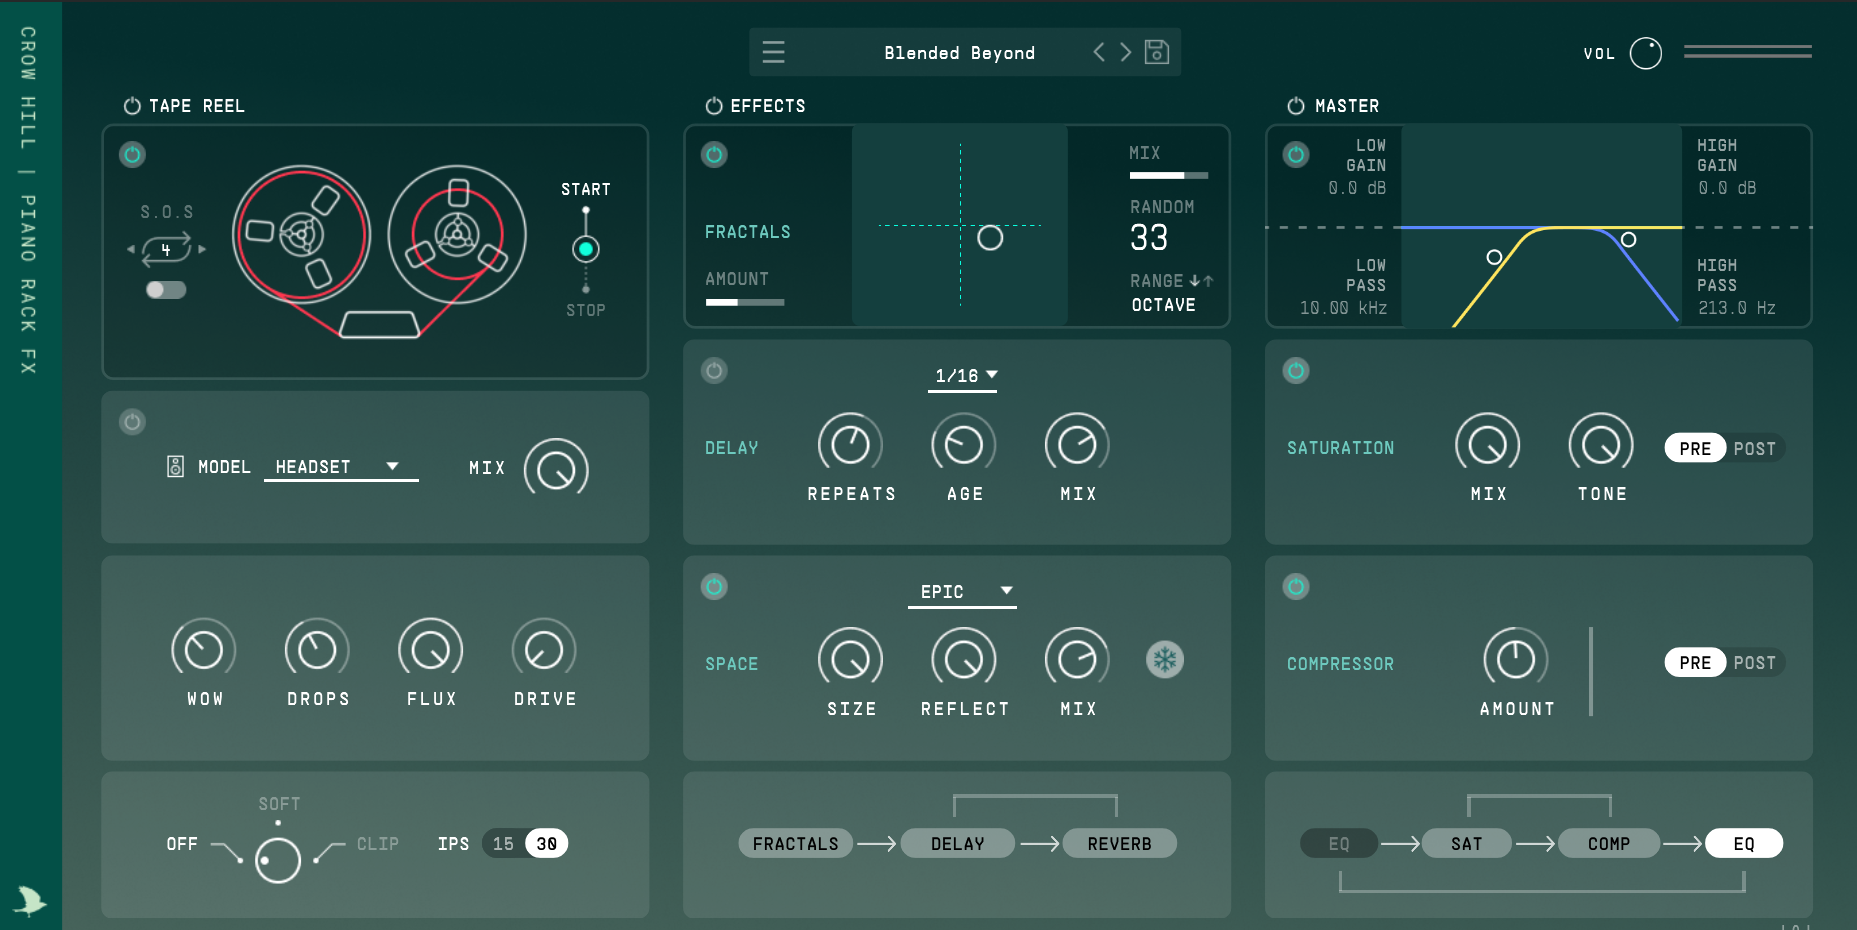This screenshot has width=1857, height=930.
Task: Click the S.O.S loop icon
Action: [166, 249]
